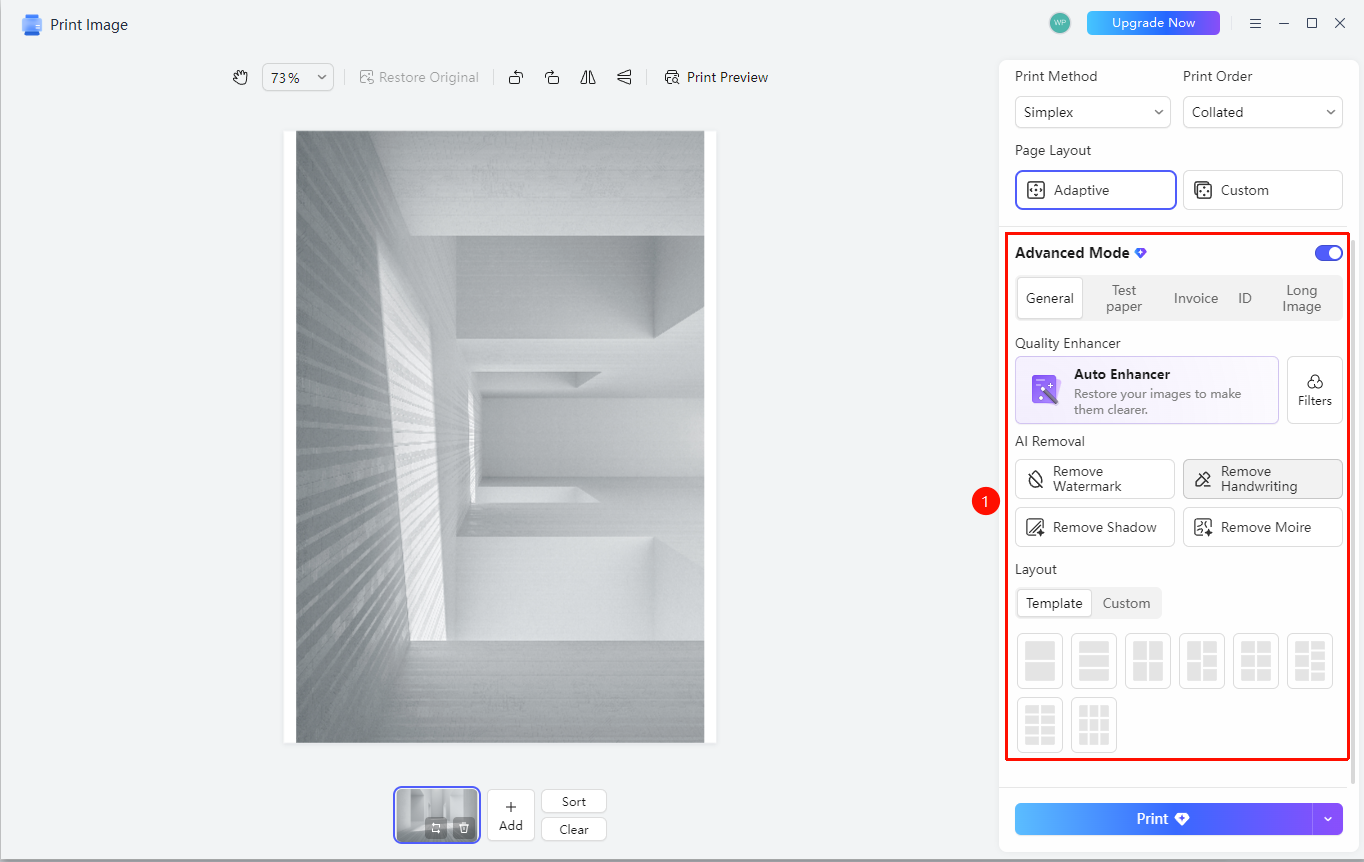
Task: Rotate image right (clockwise icon)
Action: point(552,77)
